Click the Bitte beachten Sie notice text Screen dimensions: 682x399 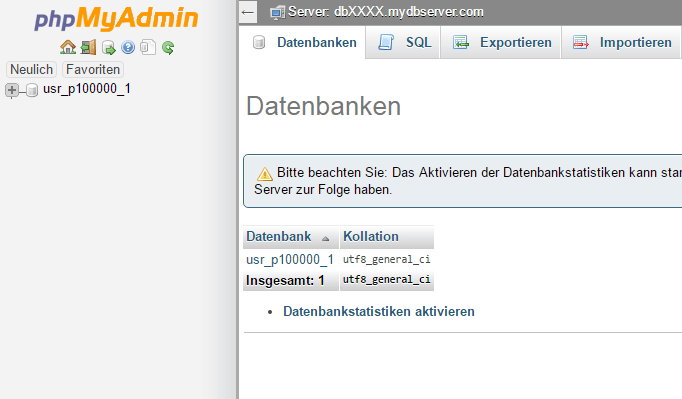(468, 181)
